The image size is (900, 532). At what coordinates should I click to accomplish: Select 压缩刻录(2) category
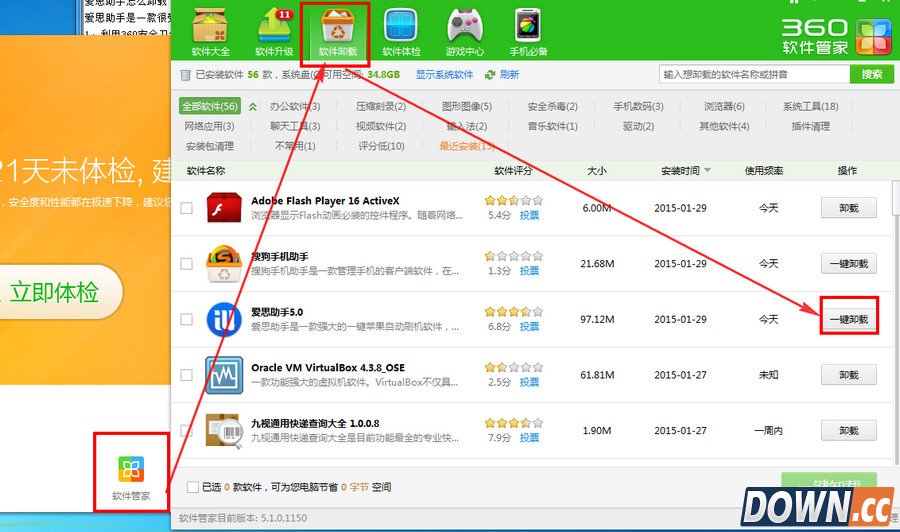pos(381,106)
